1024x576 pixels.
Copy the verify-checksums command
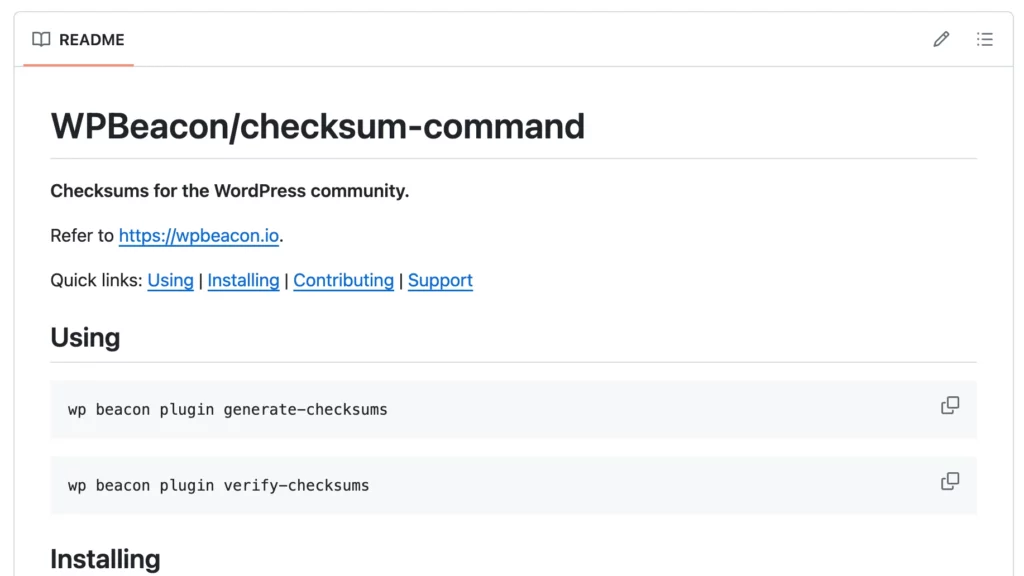[x=950, y=481]
